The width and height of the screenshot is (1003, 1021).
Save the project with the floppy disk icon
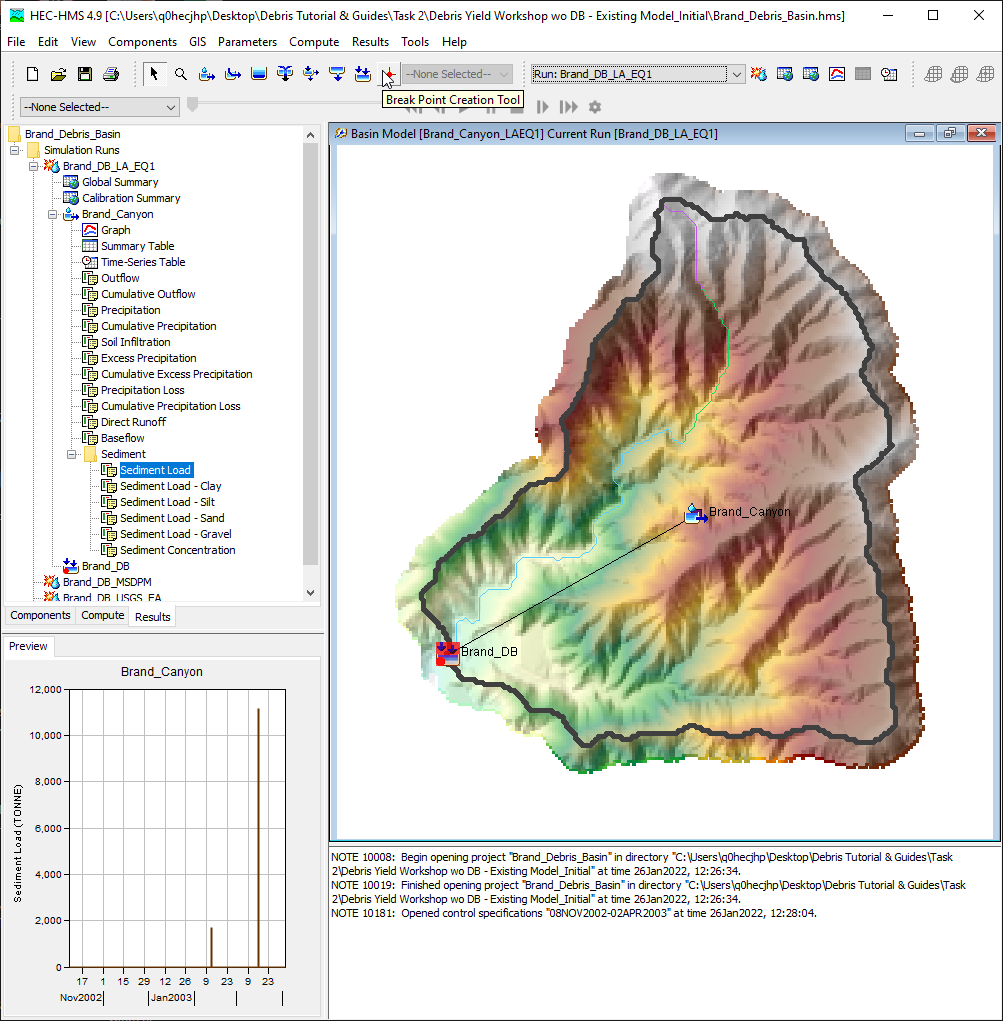pos(85,74)
